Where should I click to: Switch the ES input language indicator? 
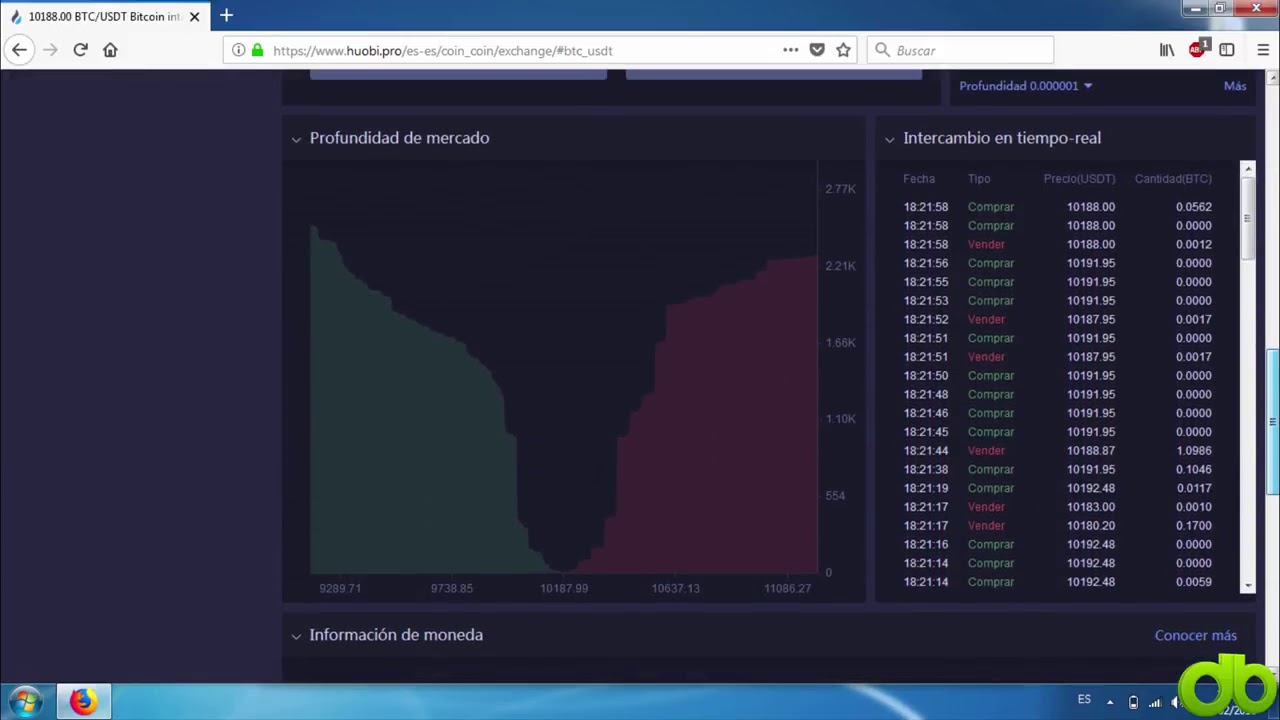tap(1084, 700)
